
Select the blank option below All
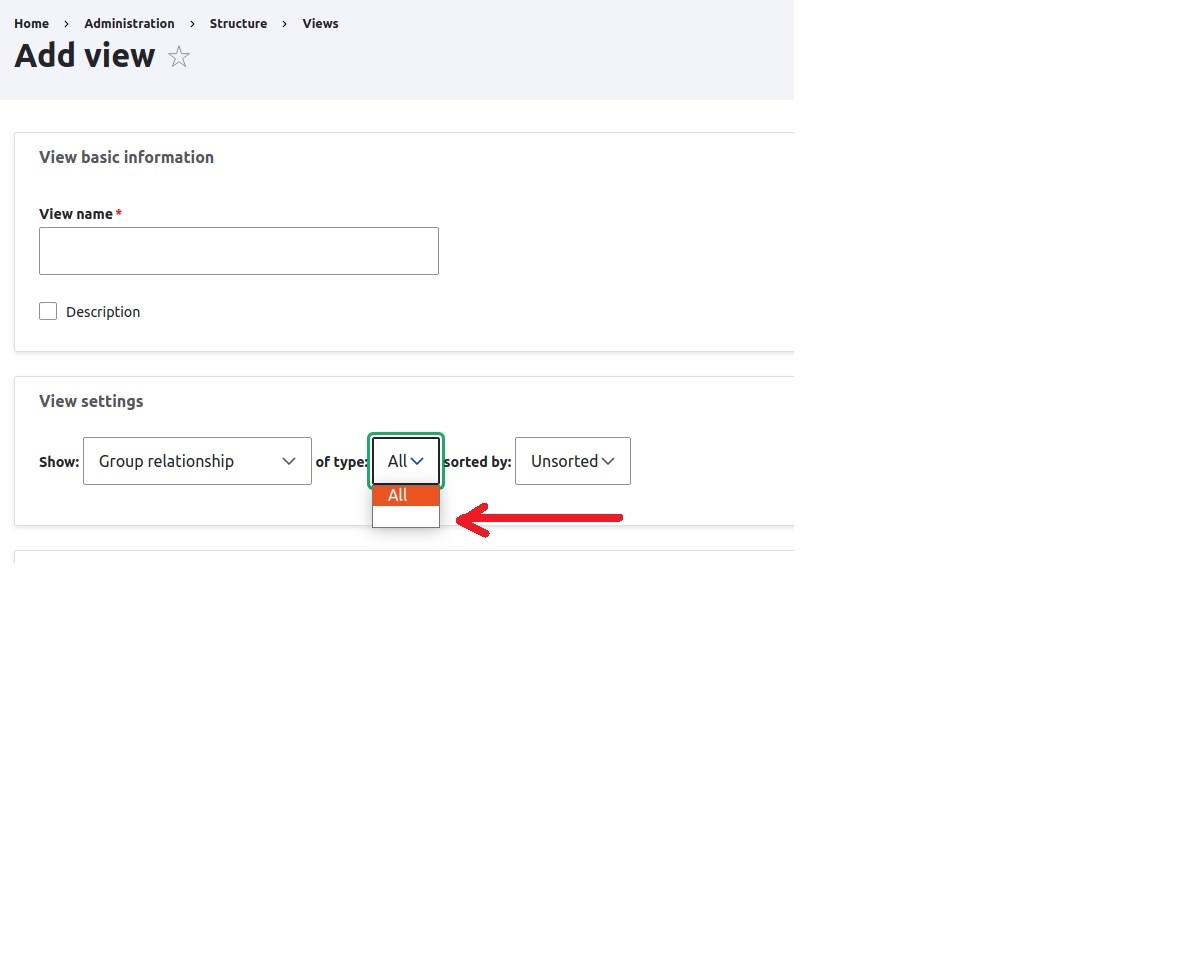tap(405, 517)
